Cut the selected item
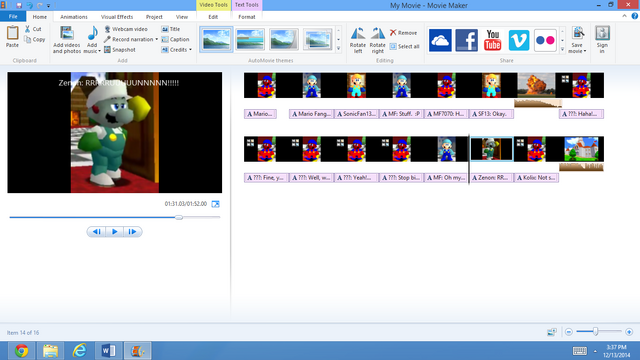640x360 pixels. pos(33,29)
